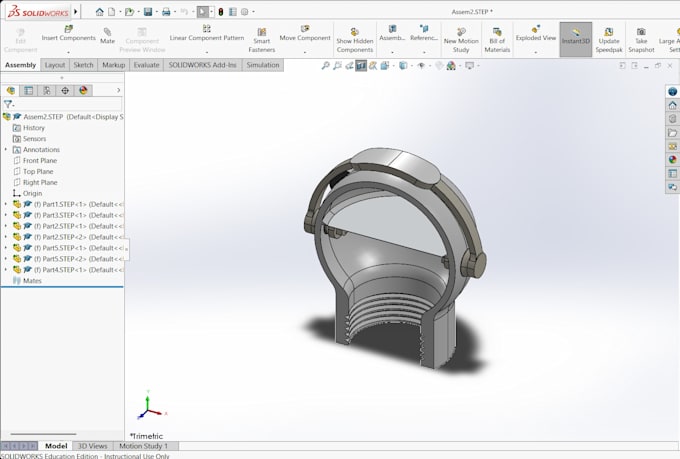Image resolution: width=680 pixels, height=459 pixels.
Task: Open the Motion Study 1 tab
Action: pyautogui.click(x=144, y=446)
